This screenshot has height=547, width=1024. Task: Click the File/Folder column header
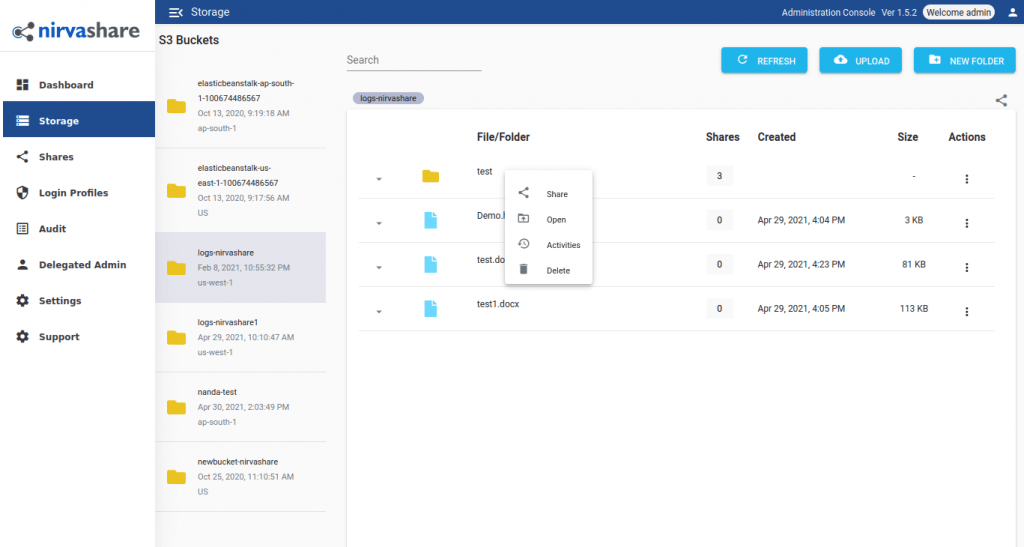[503, 137]
